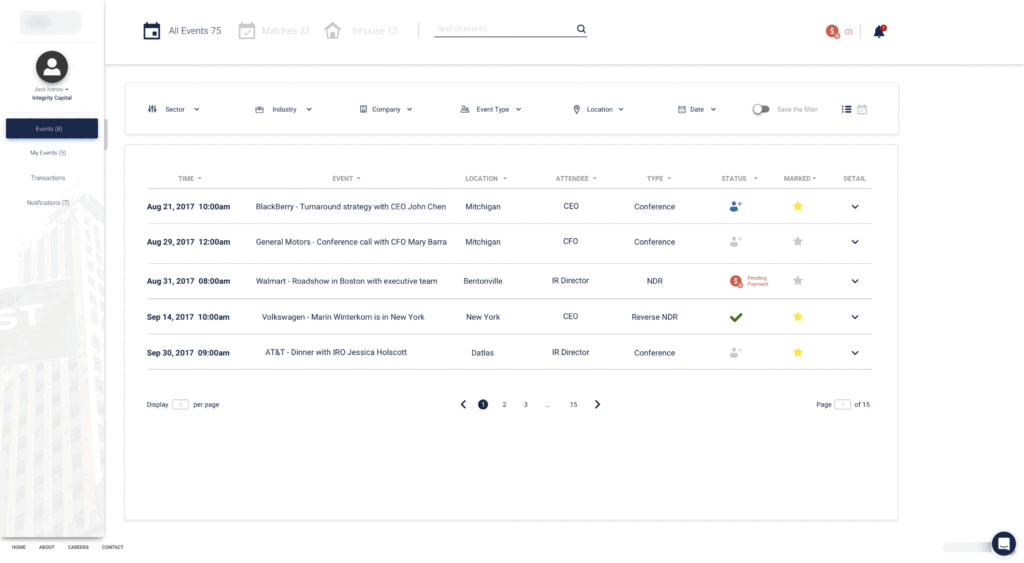Sort by the TIME column header
The height and width of the screenshot is (563, 1024).
189,178
